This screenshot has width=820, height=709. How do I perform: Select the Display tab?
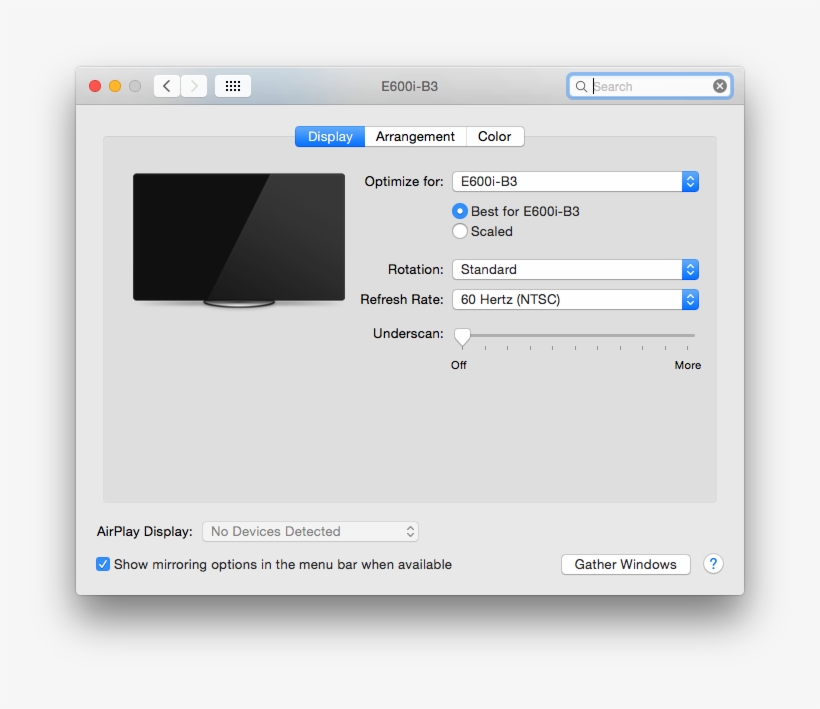(329, 136)
